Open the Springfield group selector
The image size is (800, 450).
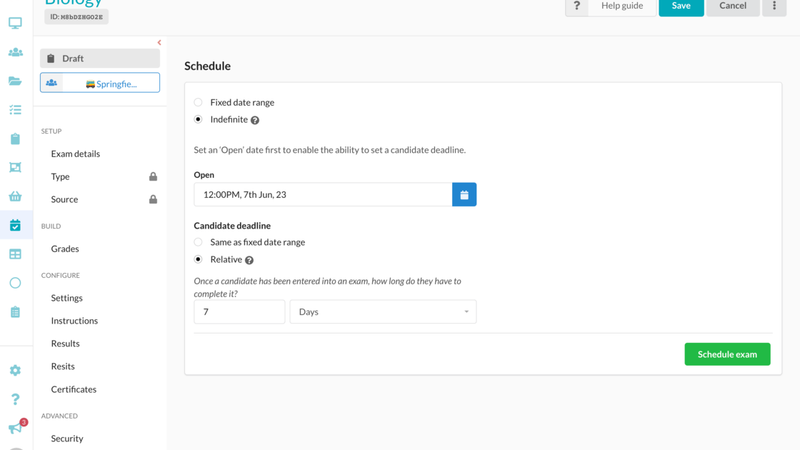tap(100, 83)
